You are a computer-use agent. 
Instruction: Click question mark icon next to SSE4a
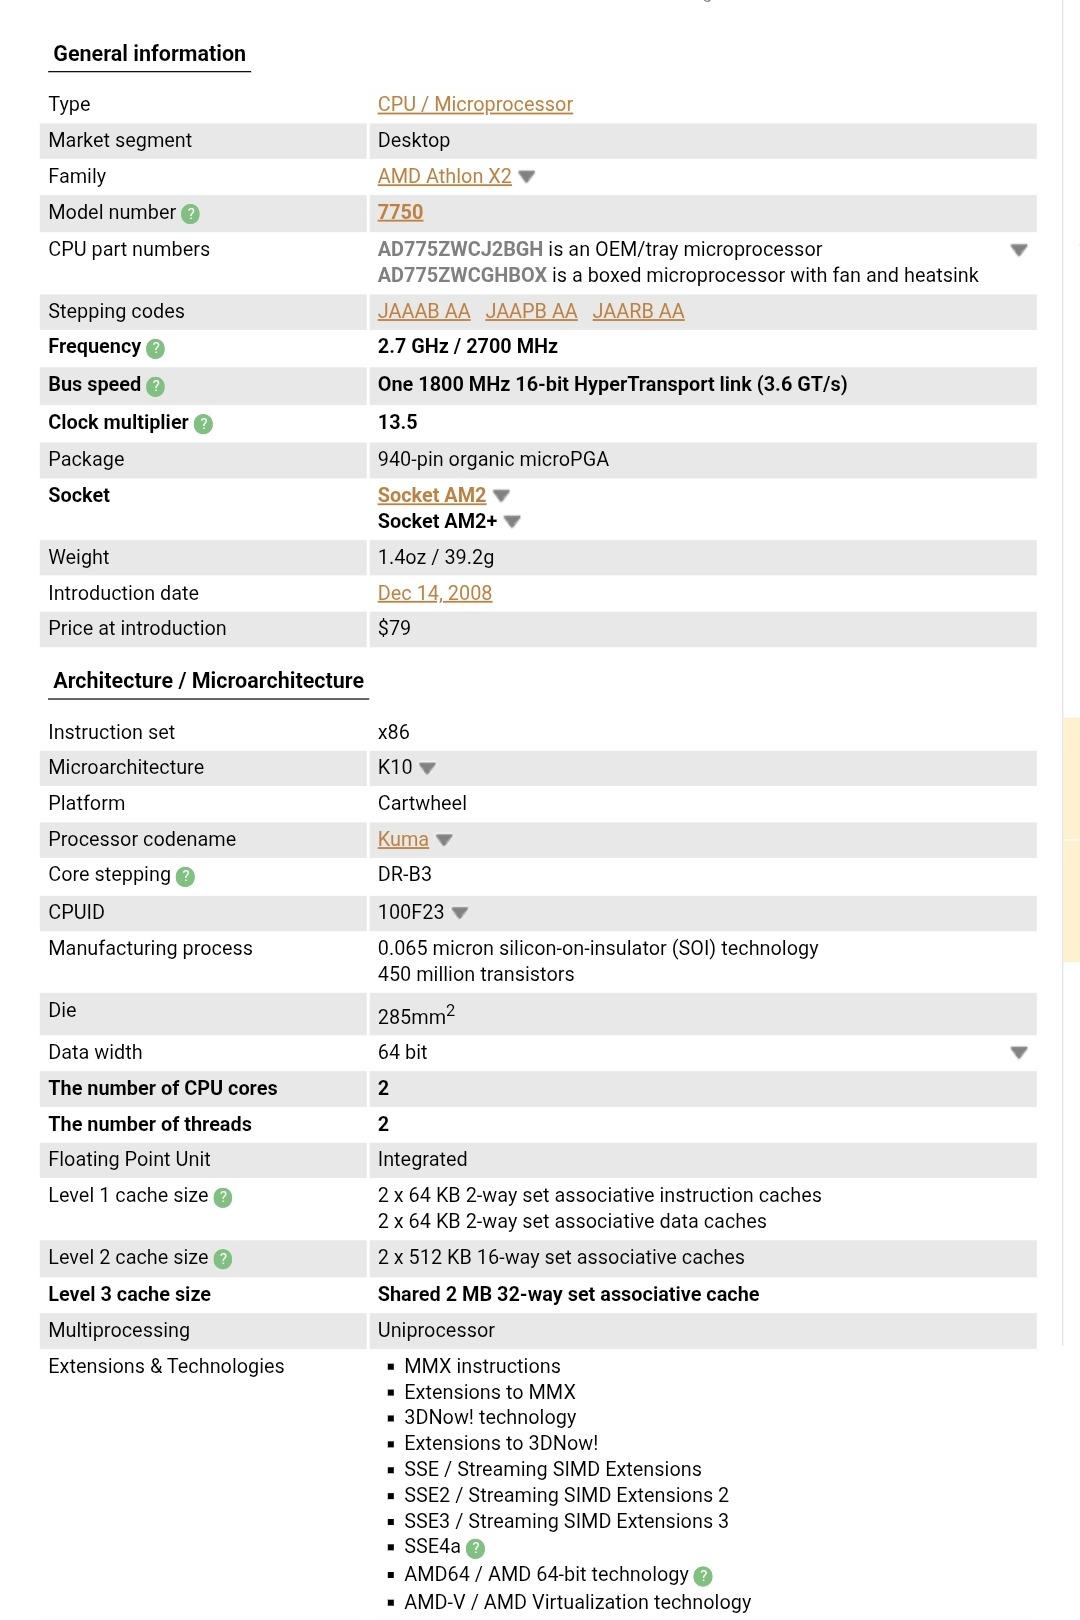pos(476,1548)
